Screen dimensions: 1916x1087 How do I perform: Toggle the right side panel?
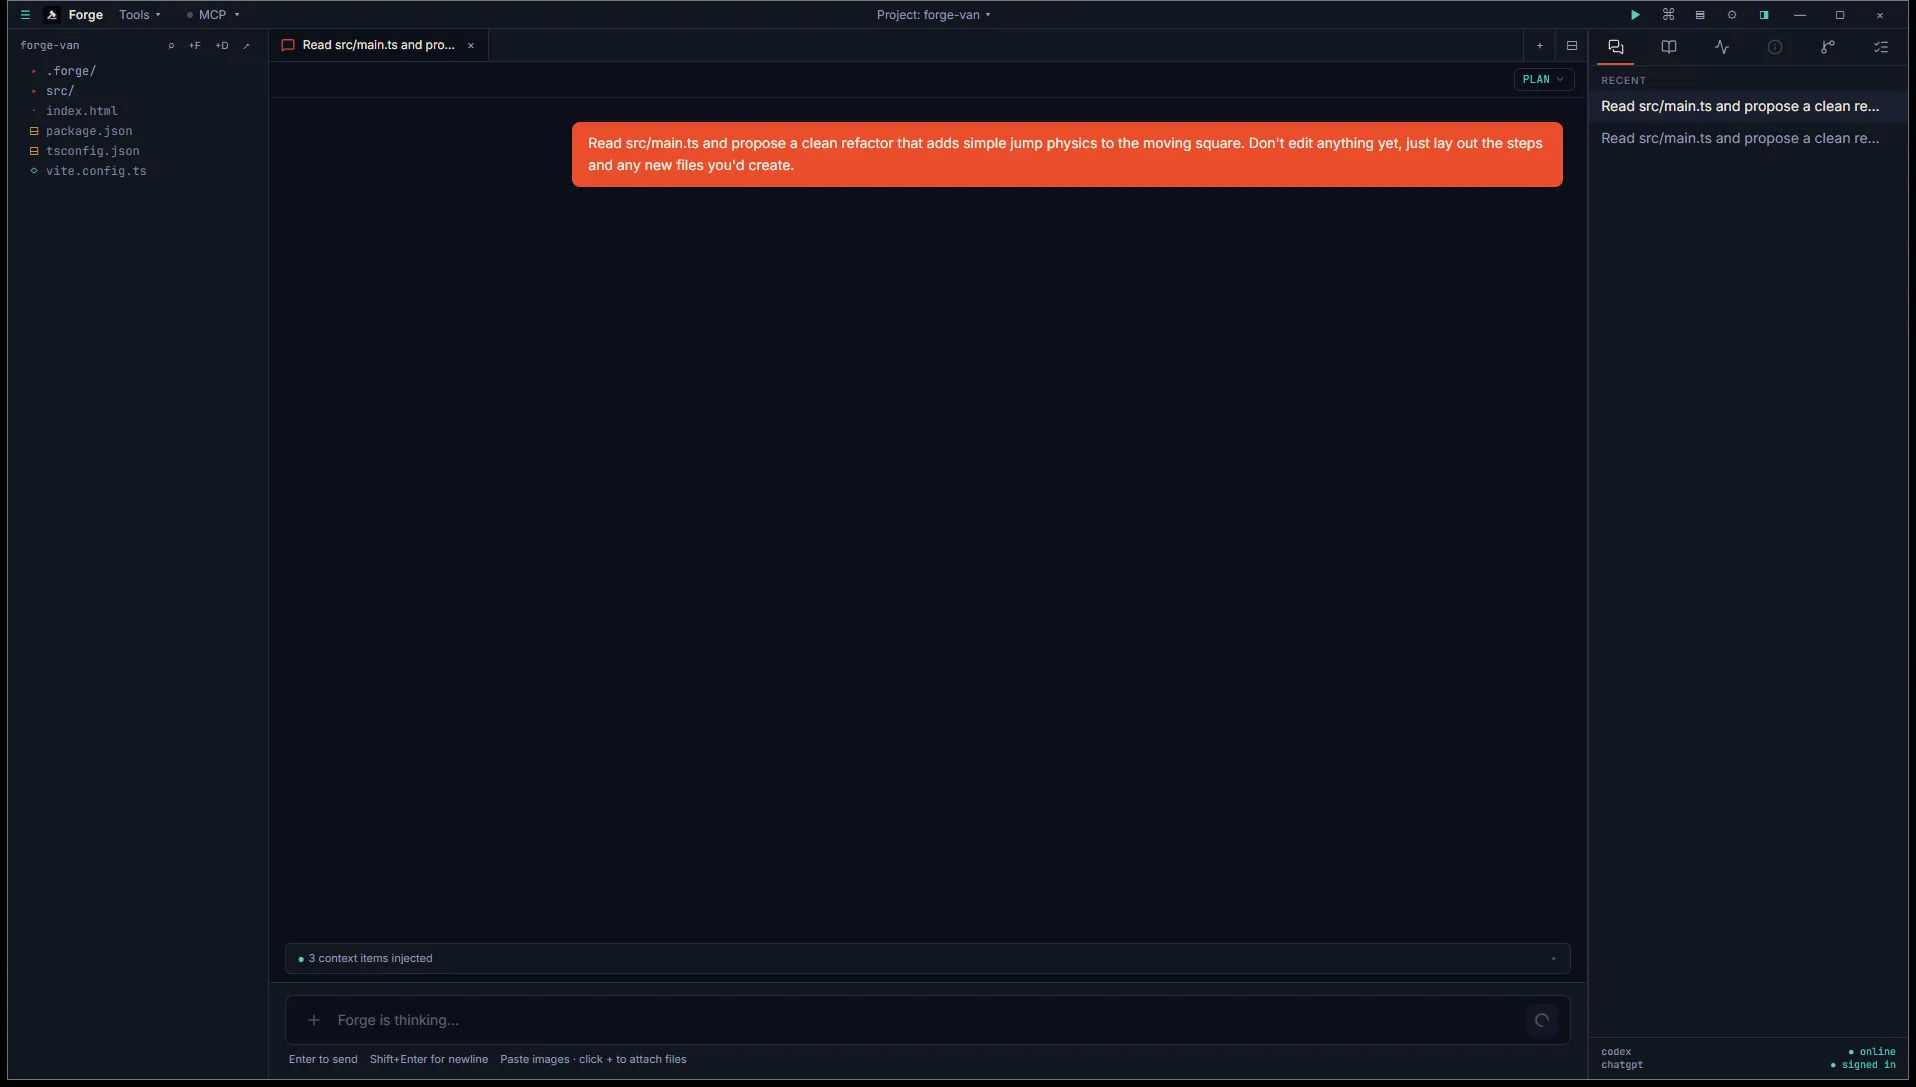point(1764,15)
